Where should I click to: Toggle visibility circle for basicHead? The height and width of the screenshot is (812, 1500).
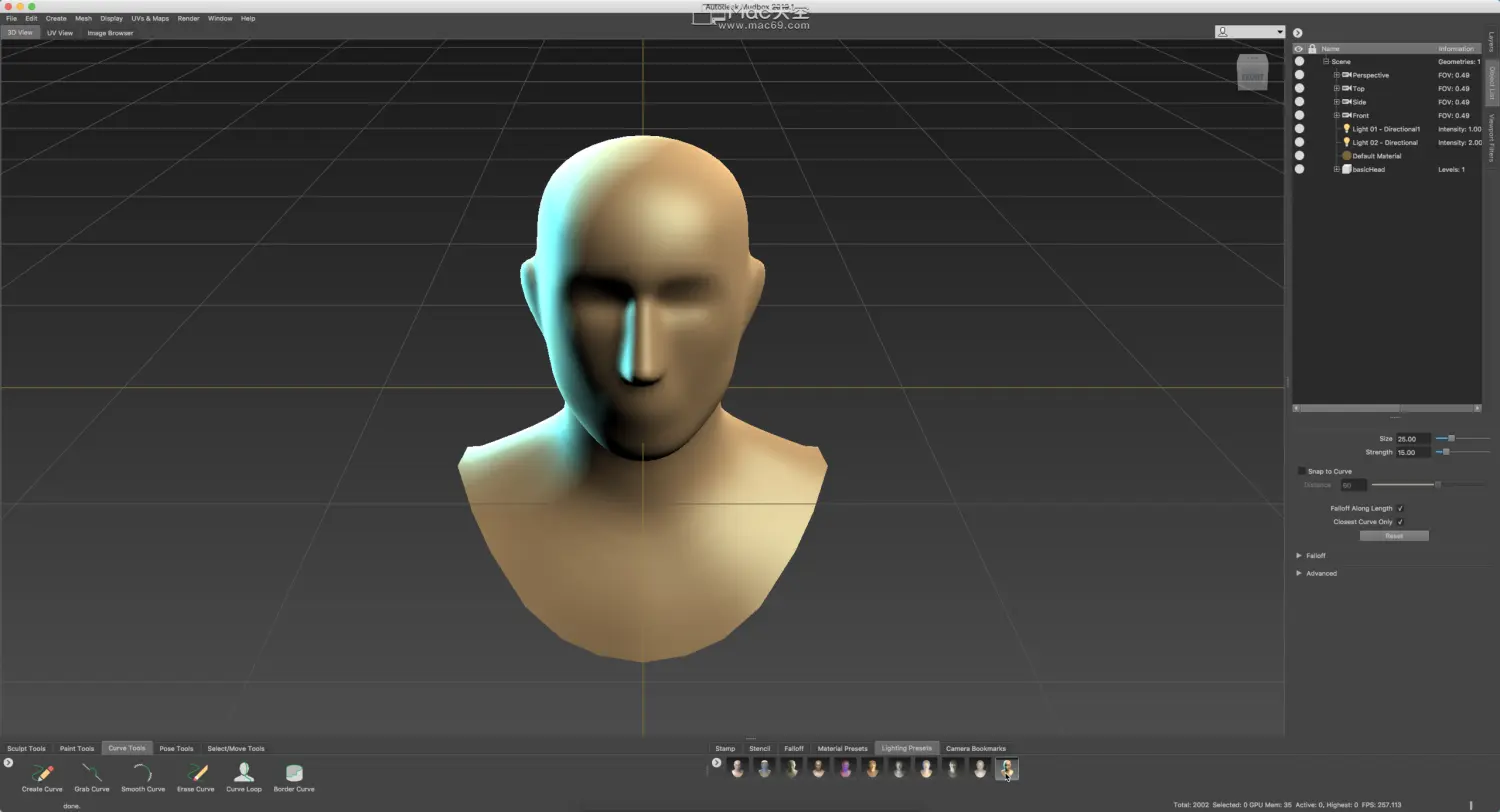pyautogui.click(x=1299, y=169)
